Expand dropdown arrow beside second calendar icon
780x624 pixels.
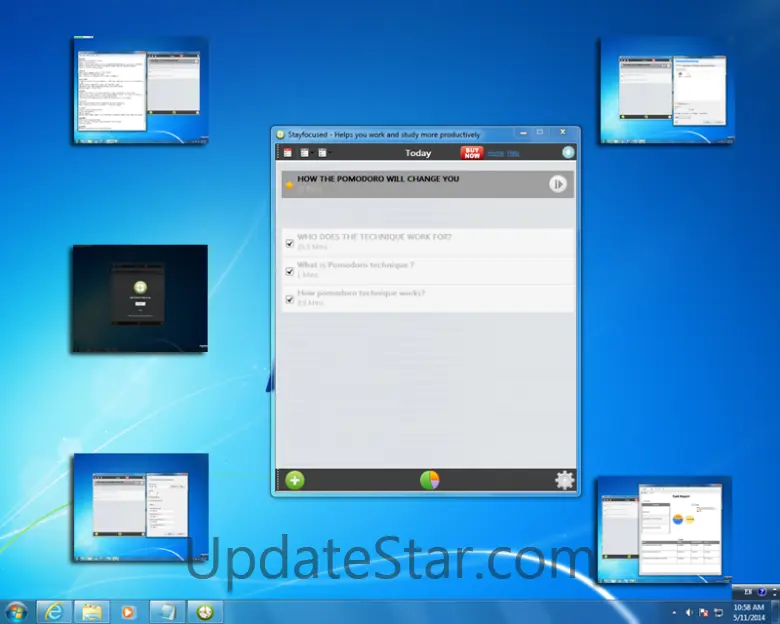click(x=311, y=153)
